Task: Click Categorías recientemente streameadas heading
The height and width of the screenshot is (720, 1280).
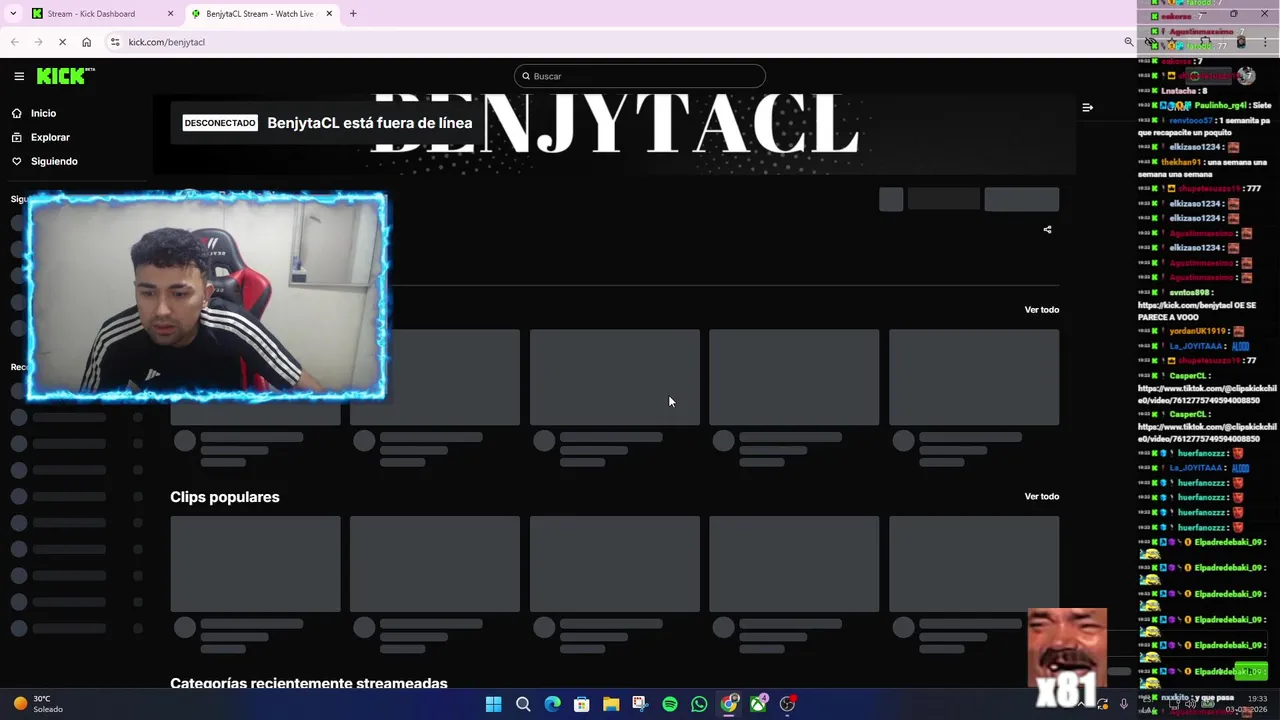Action: pyautogui.click(x=309, y=684)
